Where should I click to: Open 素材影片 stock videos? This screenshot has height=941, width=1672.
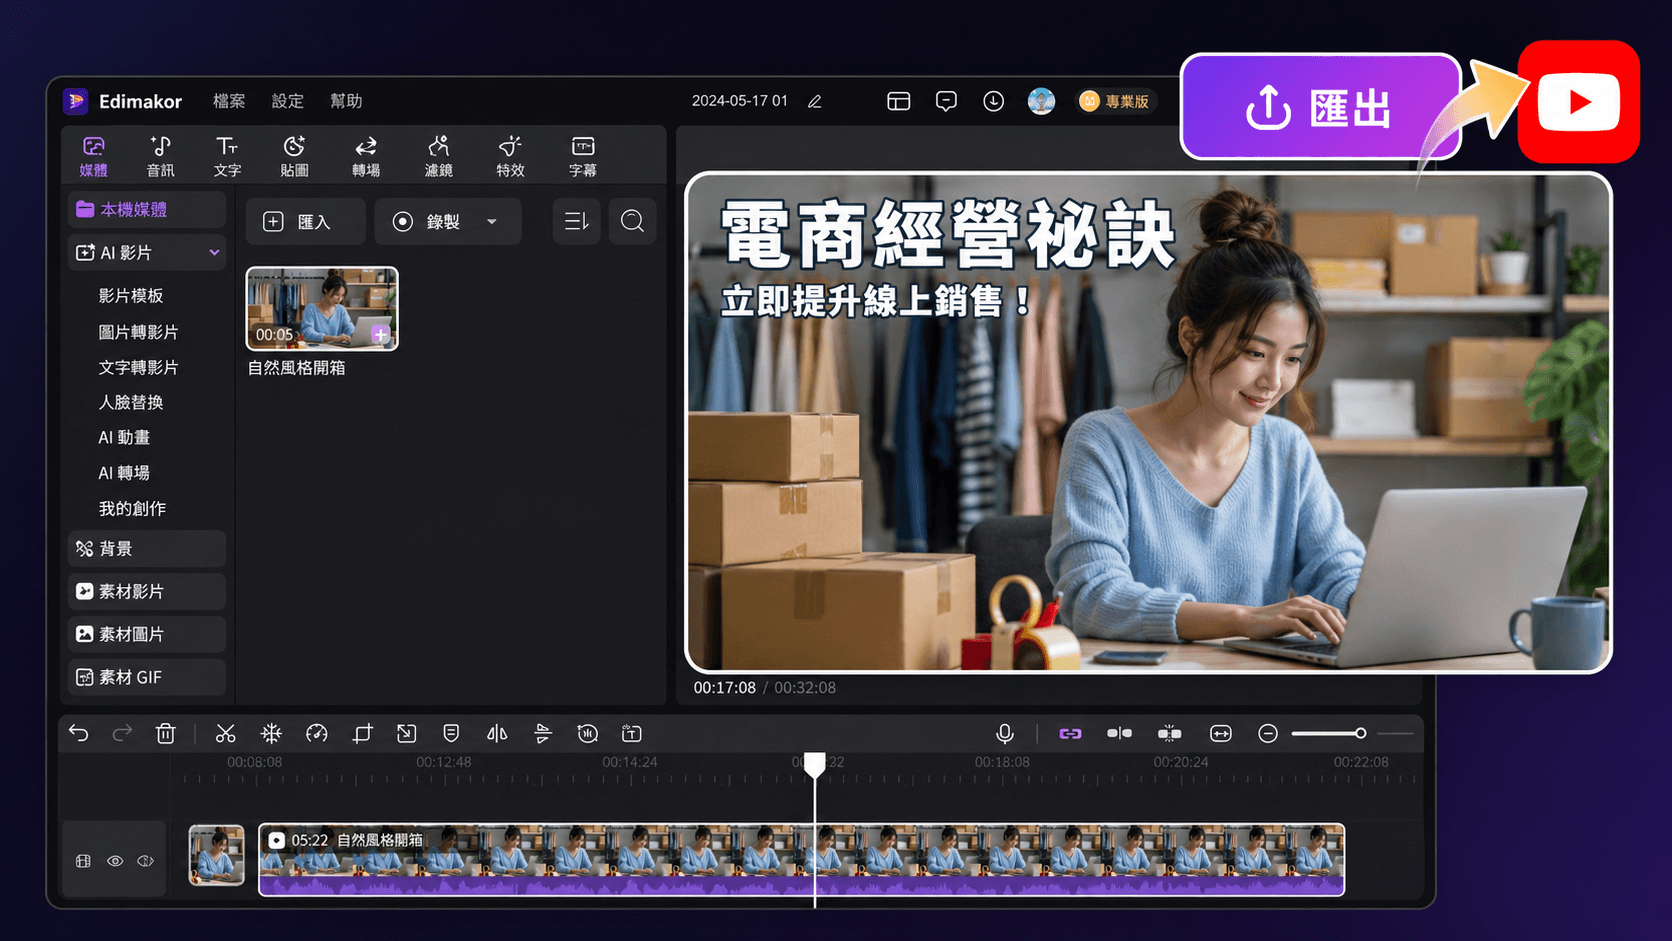tap(147, 591)
